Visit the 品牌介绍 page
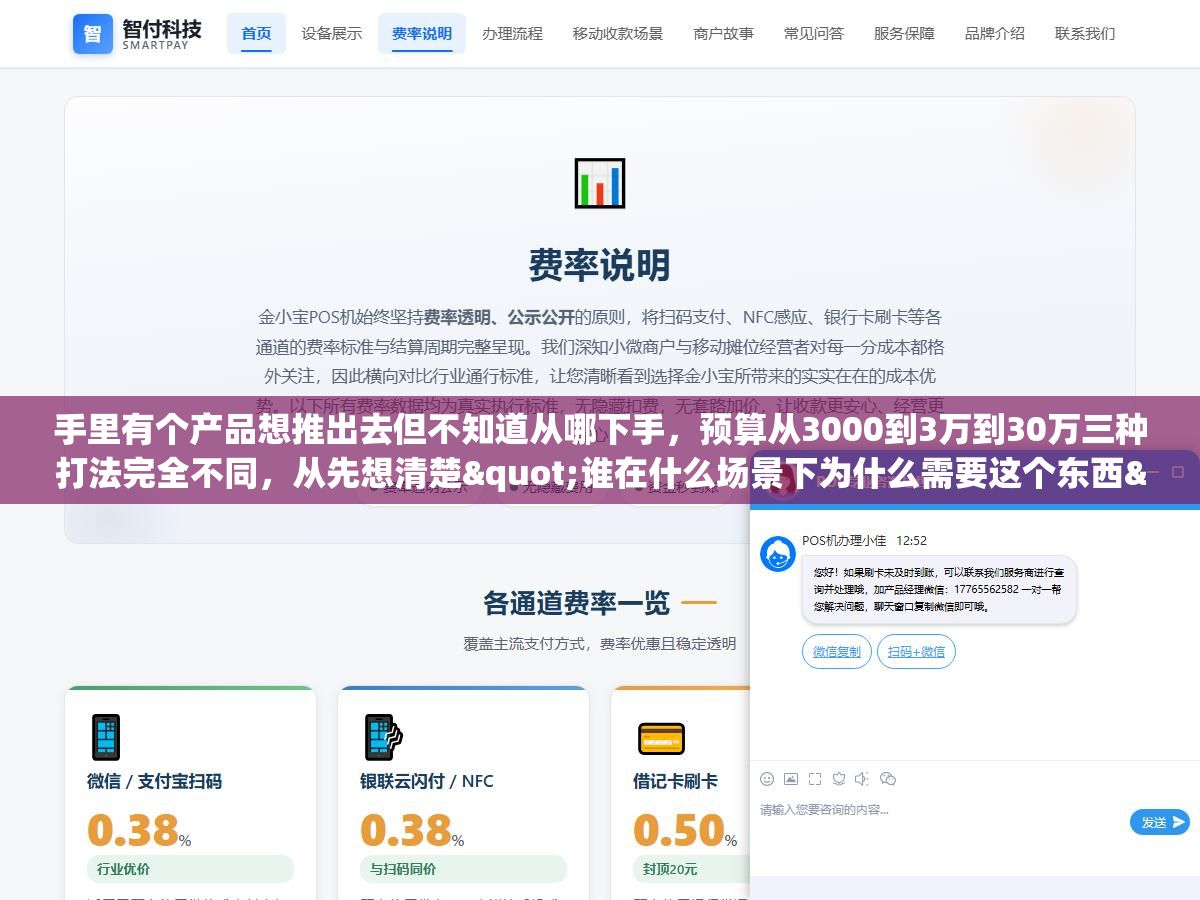Viewport: 1200px width, 900px height. point(995,33)
